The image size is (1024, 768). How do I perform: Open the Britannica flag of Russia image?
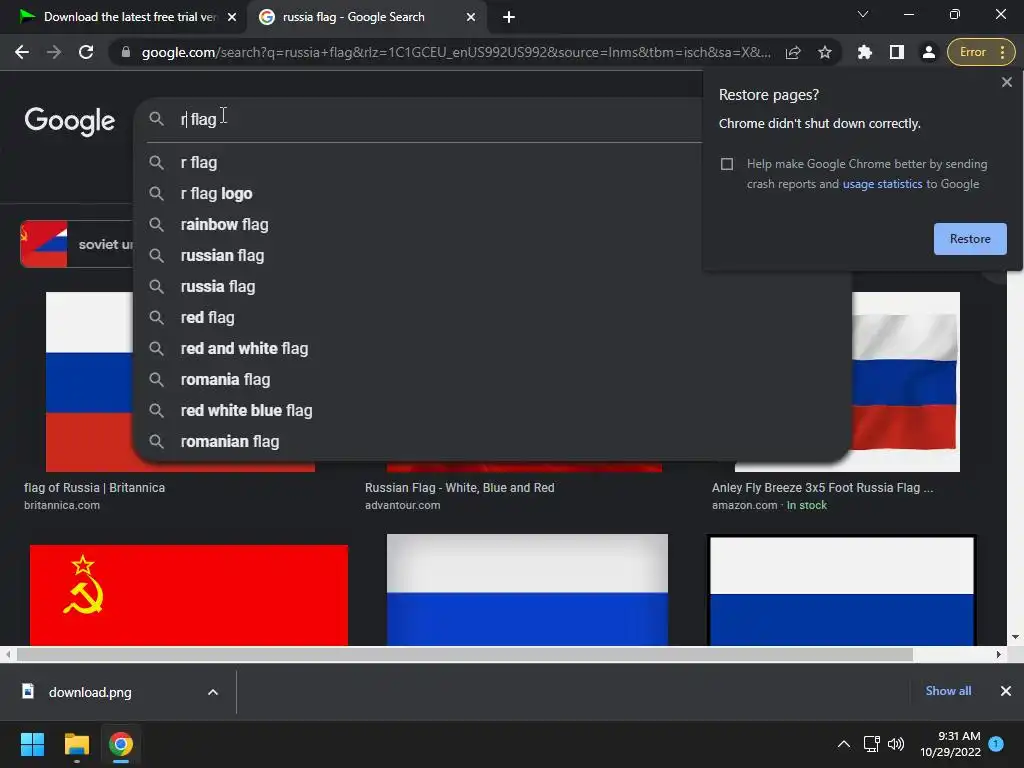click(89, 382)
